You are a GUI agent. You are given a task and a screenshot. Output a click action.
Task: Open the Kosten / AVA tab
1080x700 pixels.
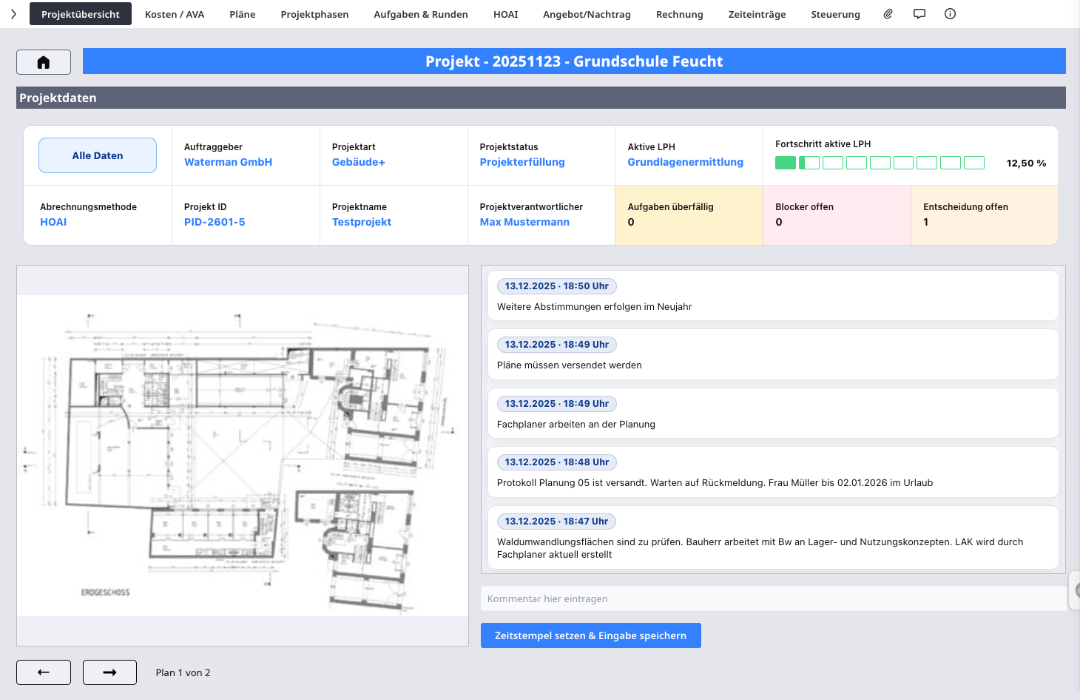click(x=174, y=14)
